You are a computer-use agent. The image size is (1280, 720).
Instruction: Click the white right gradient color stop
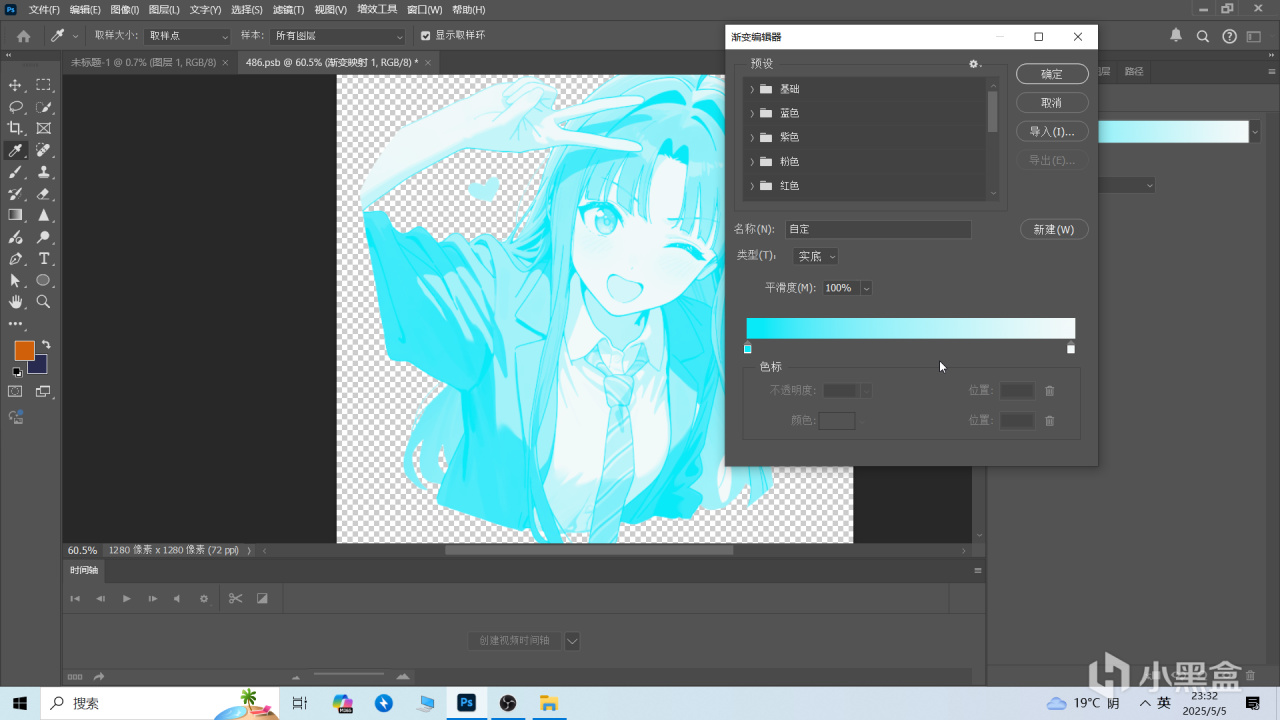click(x=1071, y=348)
